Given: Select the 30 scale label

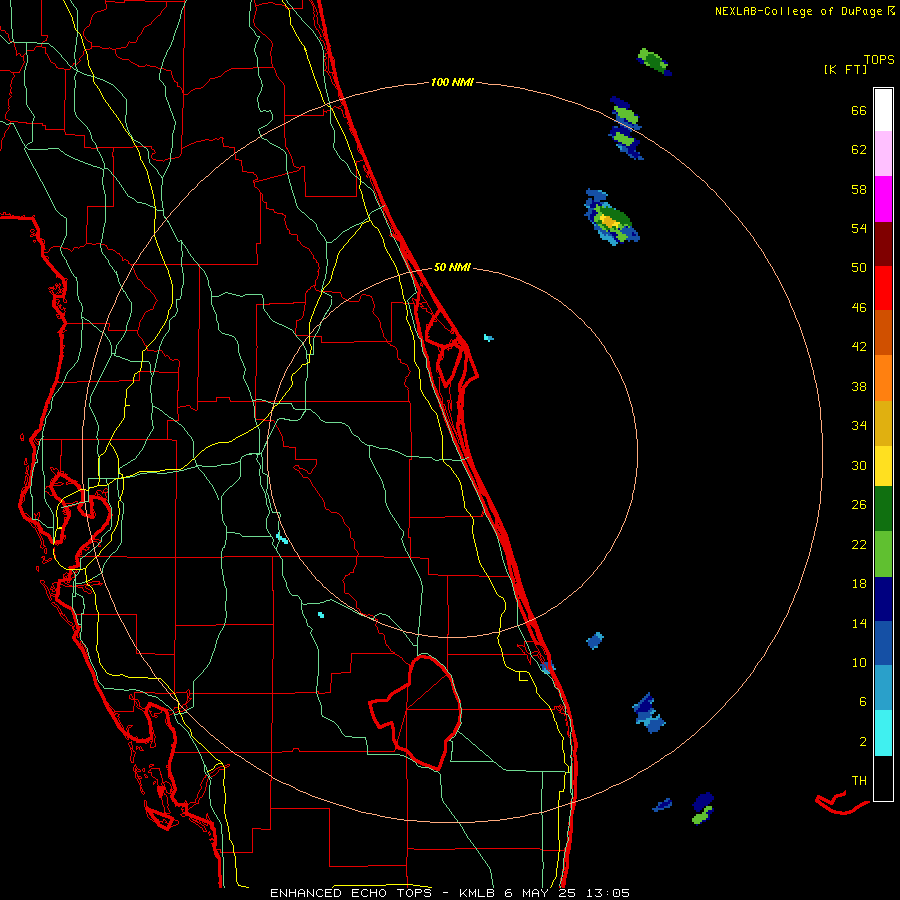Looking at the screenshot, I should pos(859,465).
